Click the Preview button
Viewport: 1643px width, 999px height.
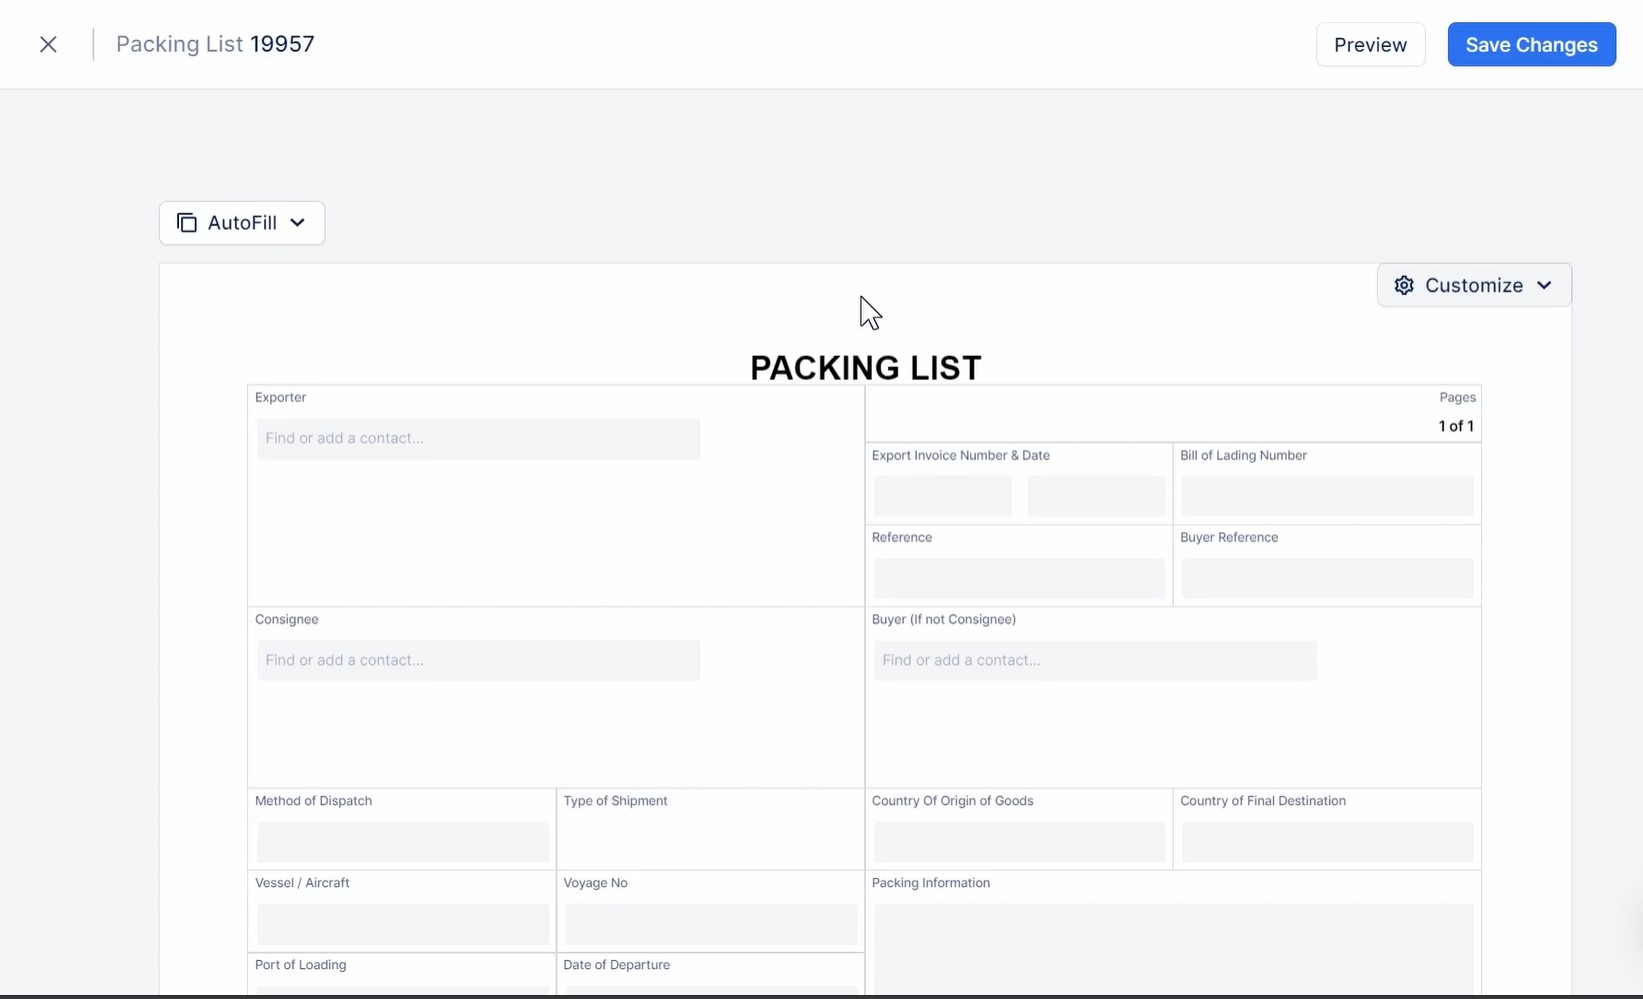[x=1370, y=45]
